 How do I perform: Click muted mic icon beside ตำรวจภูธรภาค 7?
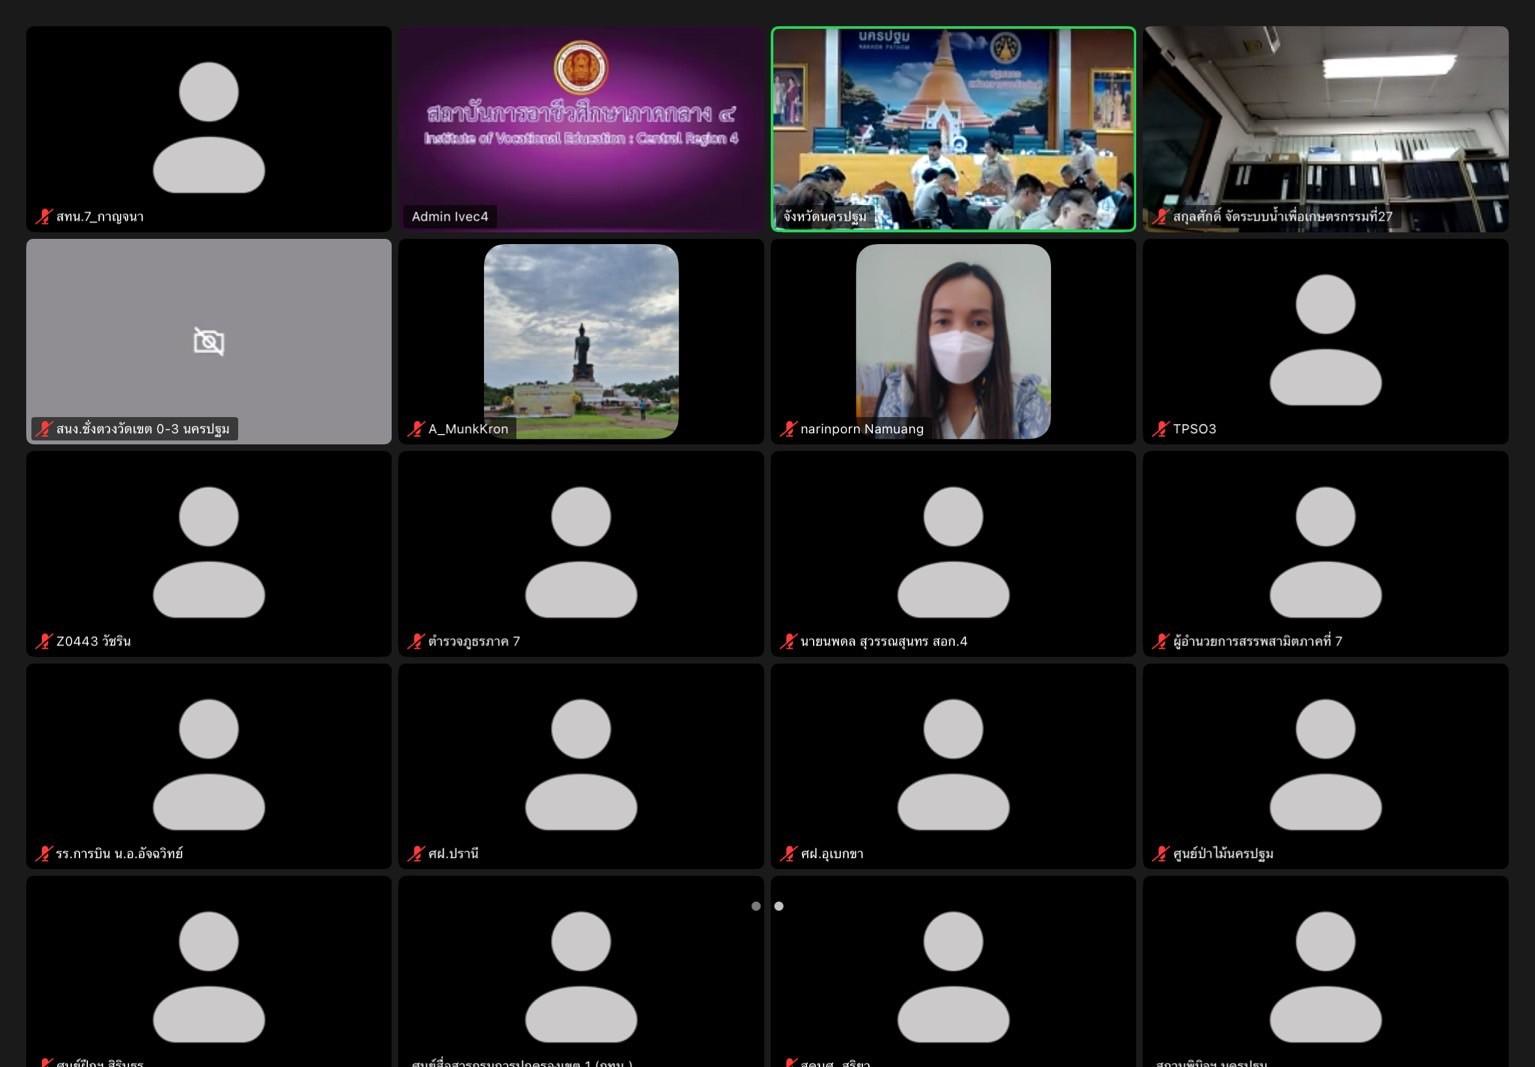[x=416, y=641]
